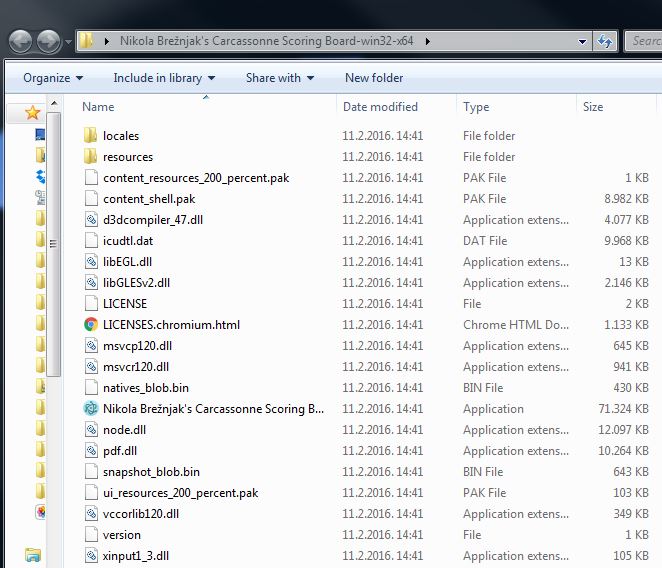
Task: Click the vccorlib120.dll file icon
Action: [x=91, y=514]
